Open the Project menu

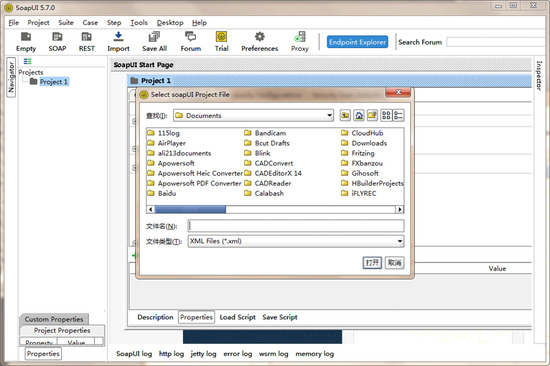pyautogui.click(x=38, y=22)
